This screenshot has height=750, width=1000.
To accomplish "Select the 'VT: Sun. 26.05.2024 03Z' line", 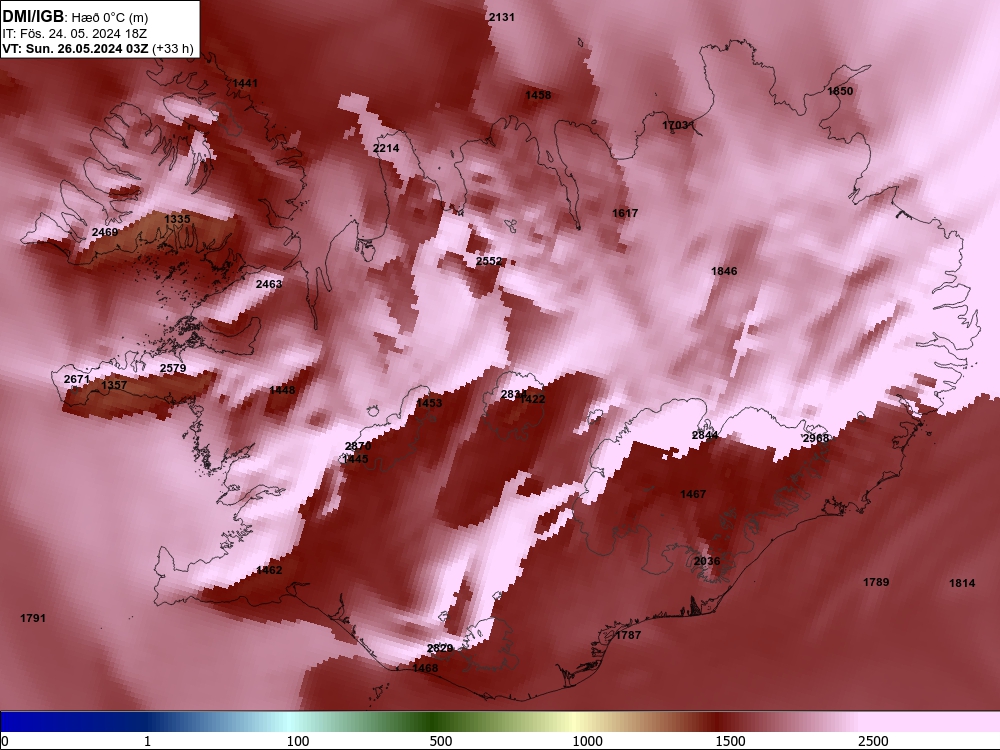I will tap(75, 48).
